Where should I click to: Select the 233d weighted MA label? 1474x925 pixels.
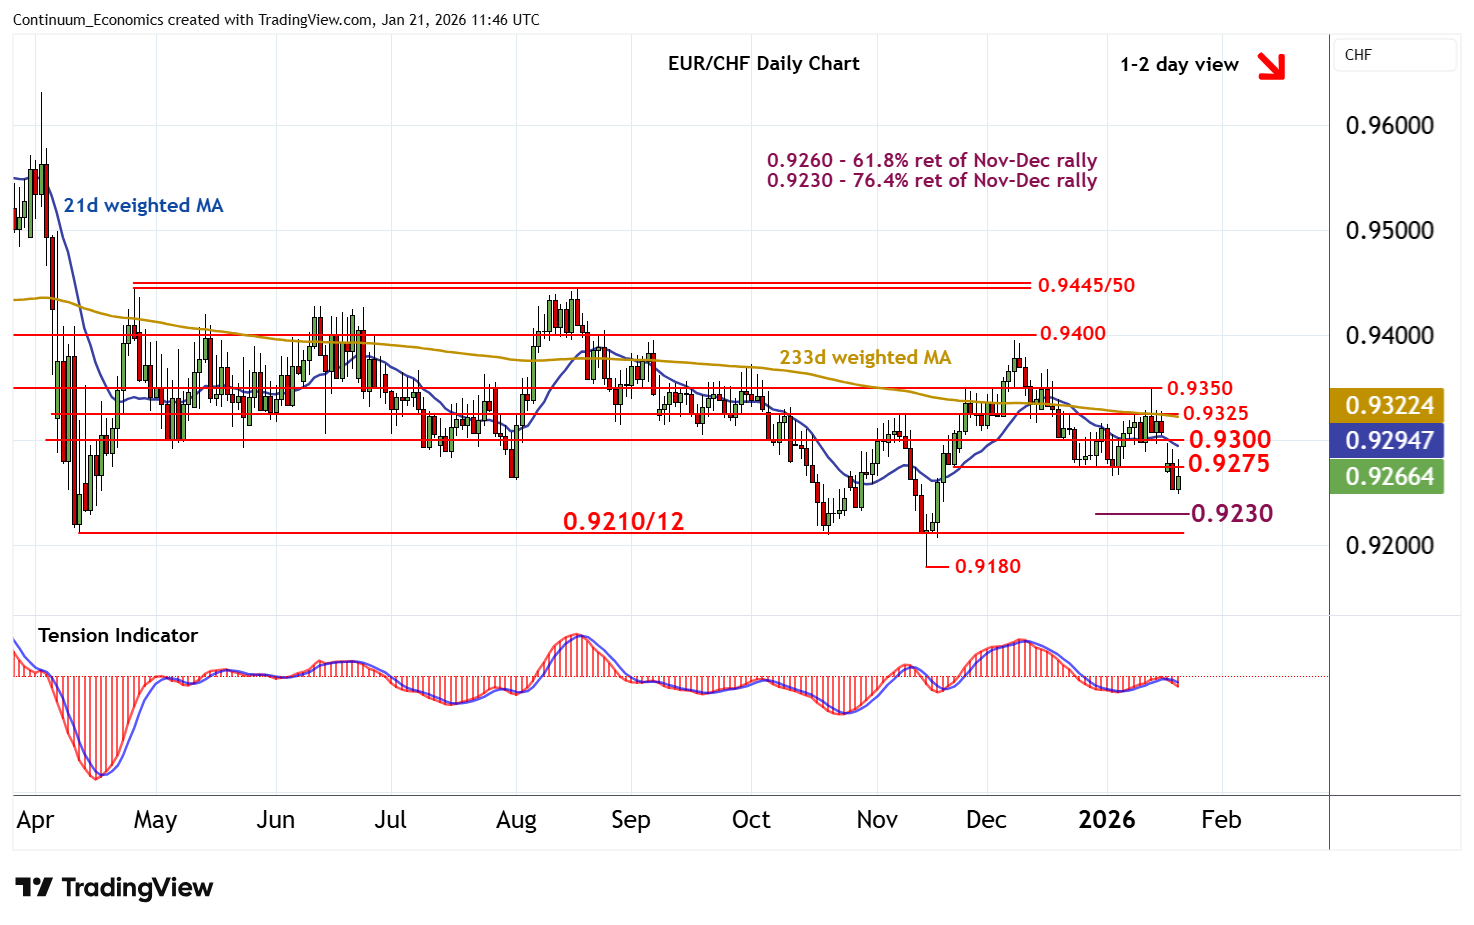click(x=864, y=357)
